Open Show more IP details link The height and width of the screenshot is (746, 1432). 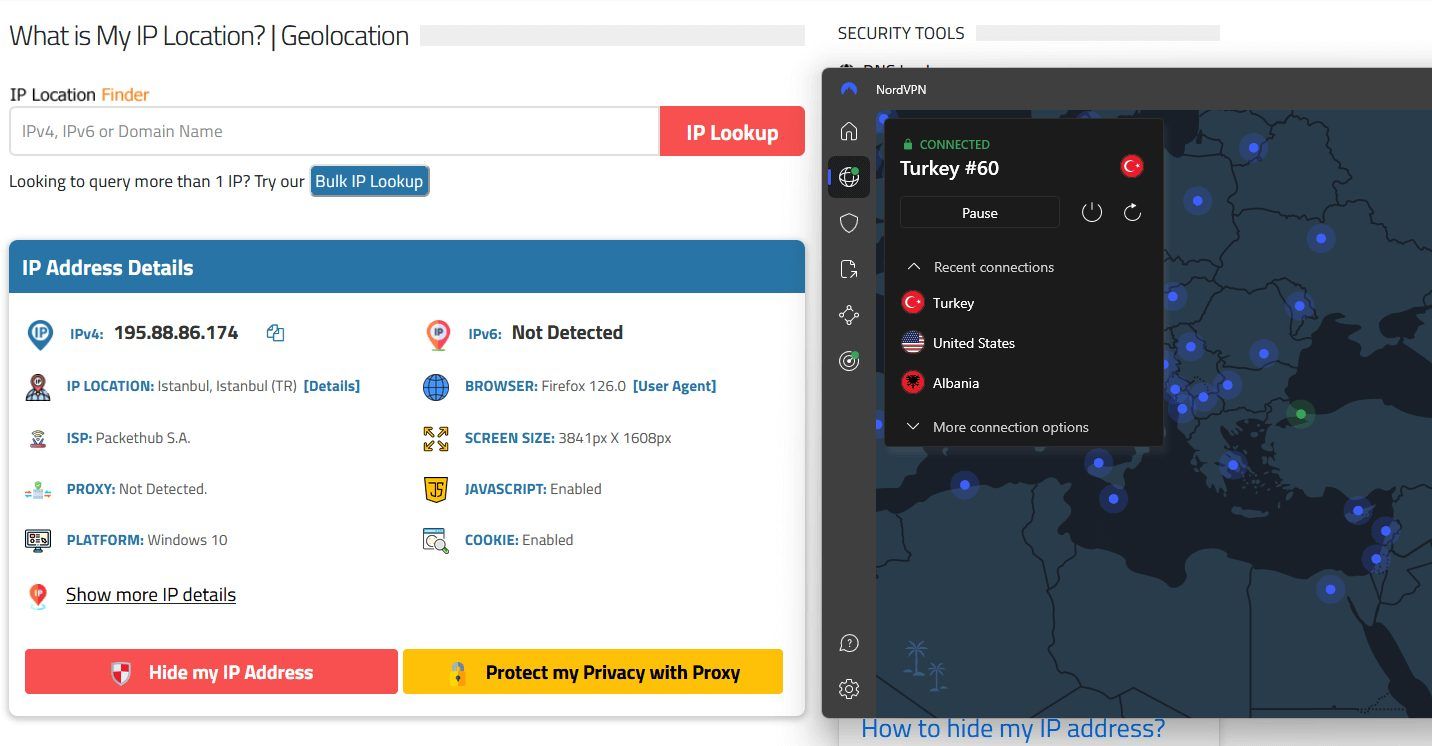pyautogui.click(x=151, y=594)
